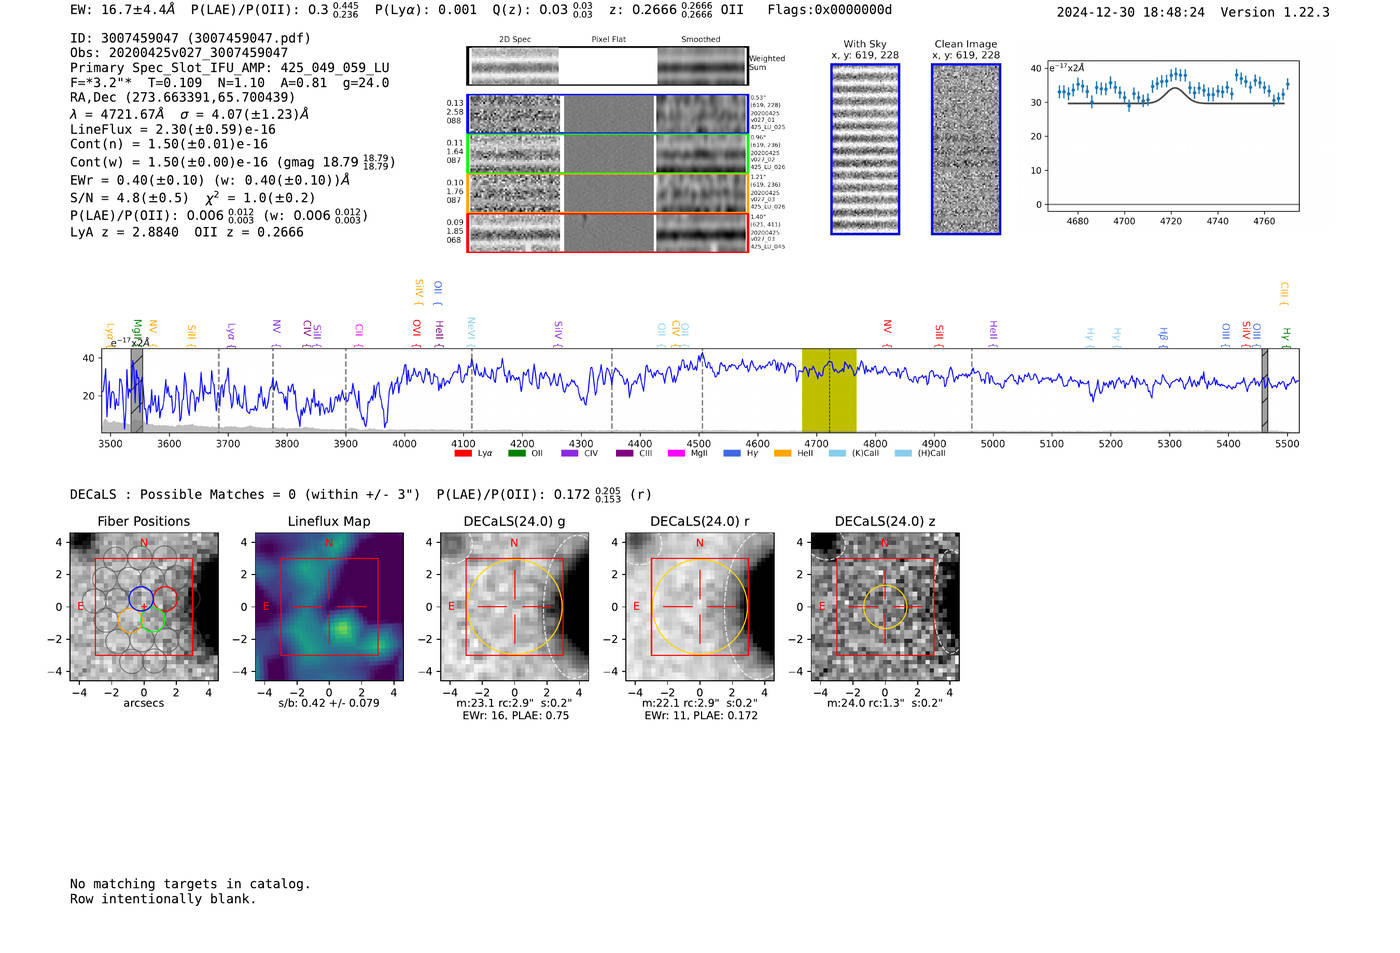Click the Weighted Sum spectrum strip

tap(607, 66)
